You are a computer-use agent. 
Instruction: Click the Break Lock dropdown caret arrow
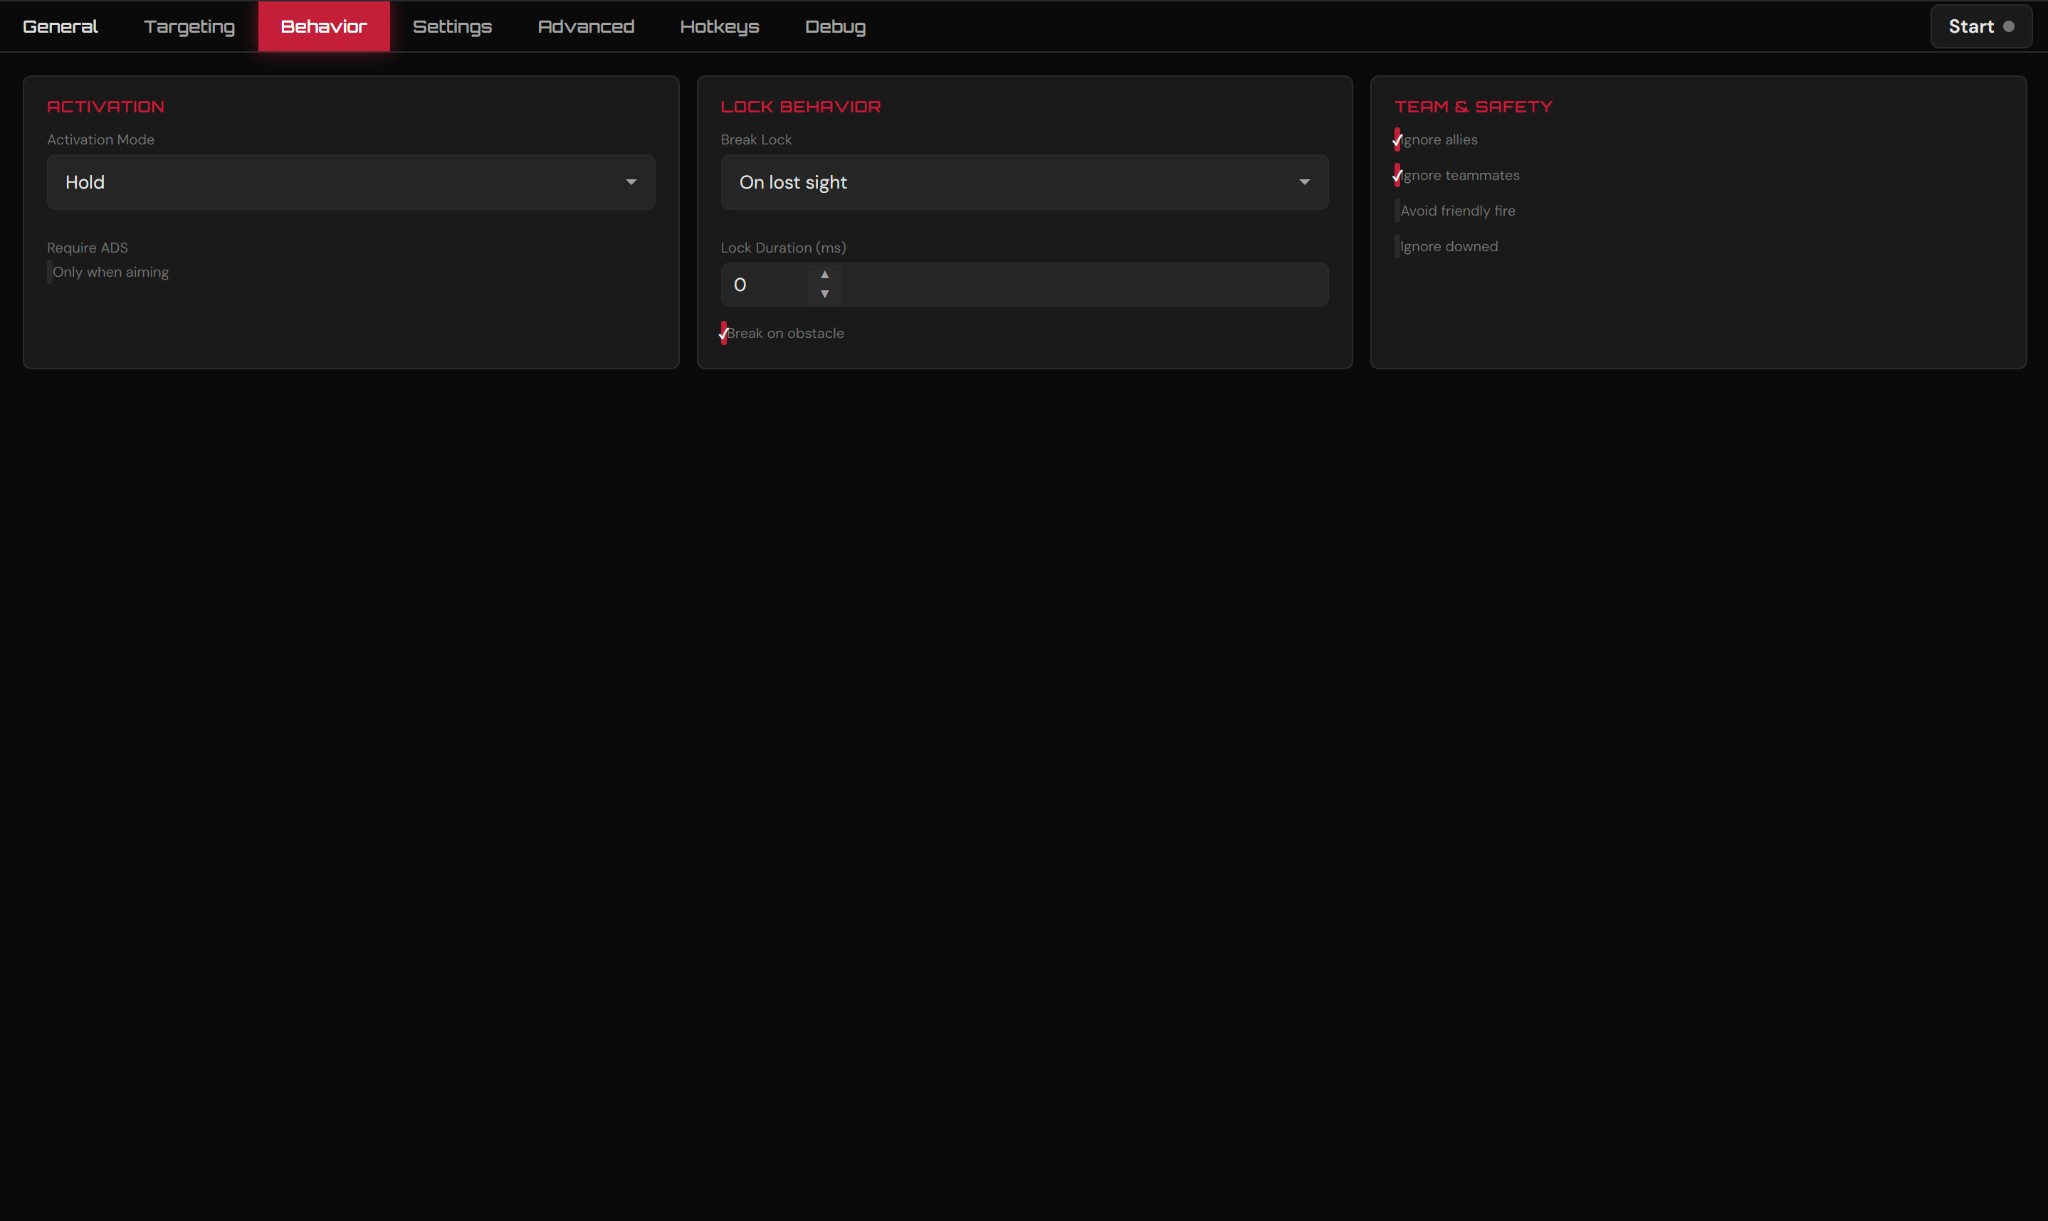(1304, 182)
